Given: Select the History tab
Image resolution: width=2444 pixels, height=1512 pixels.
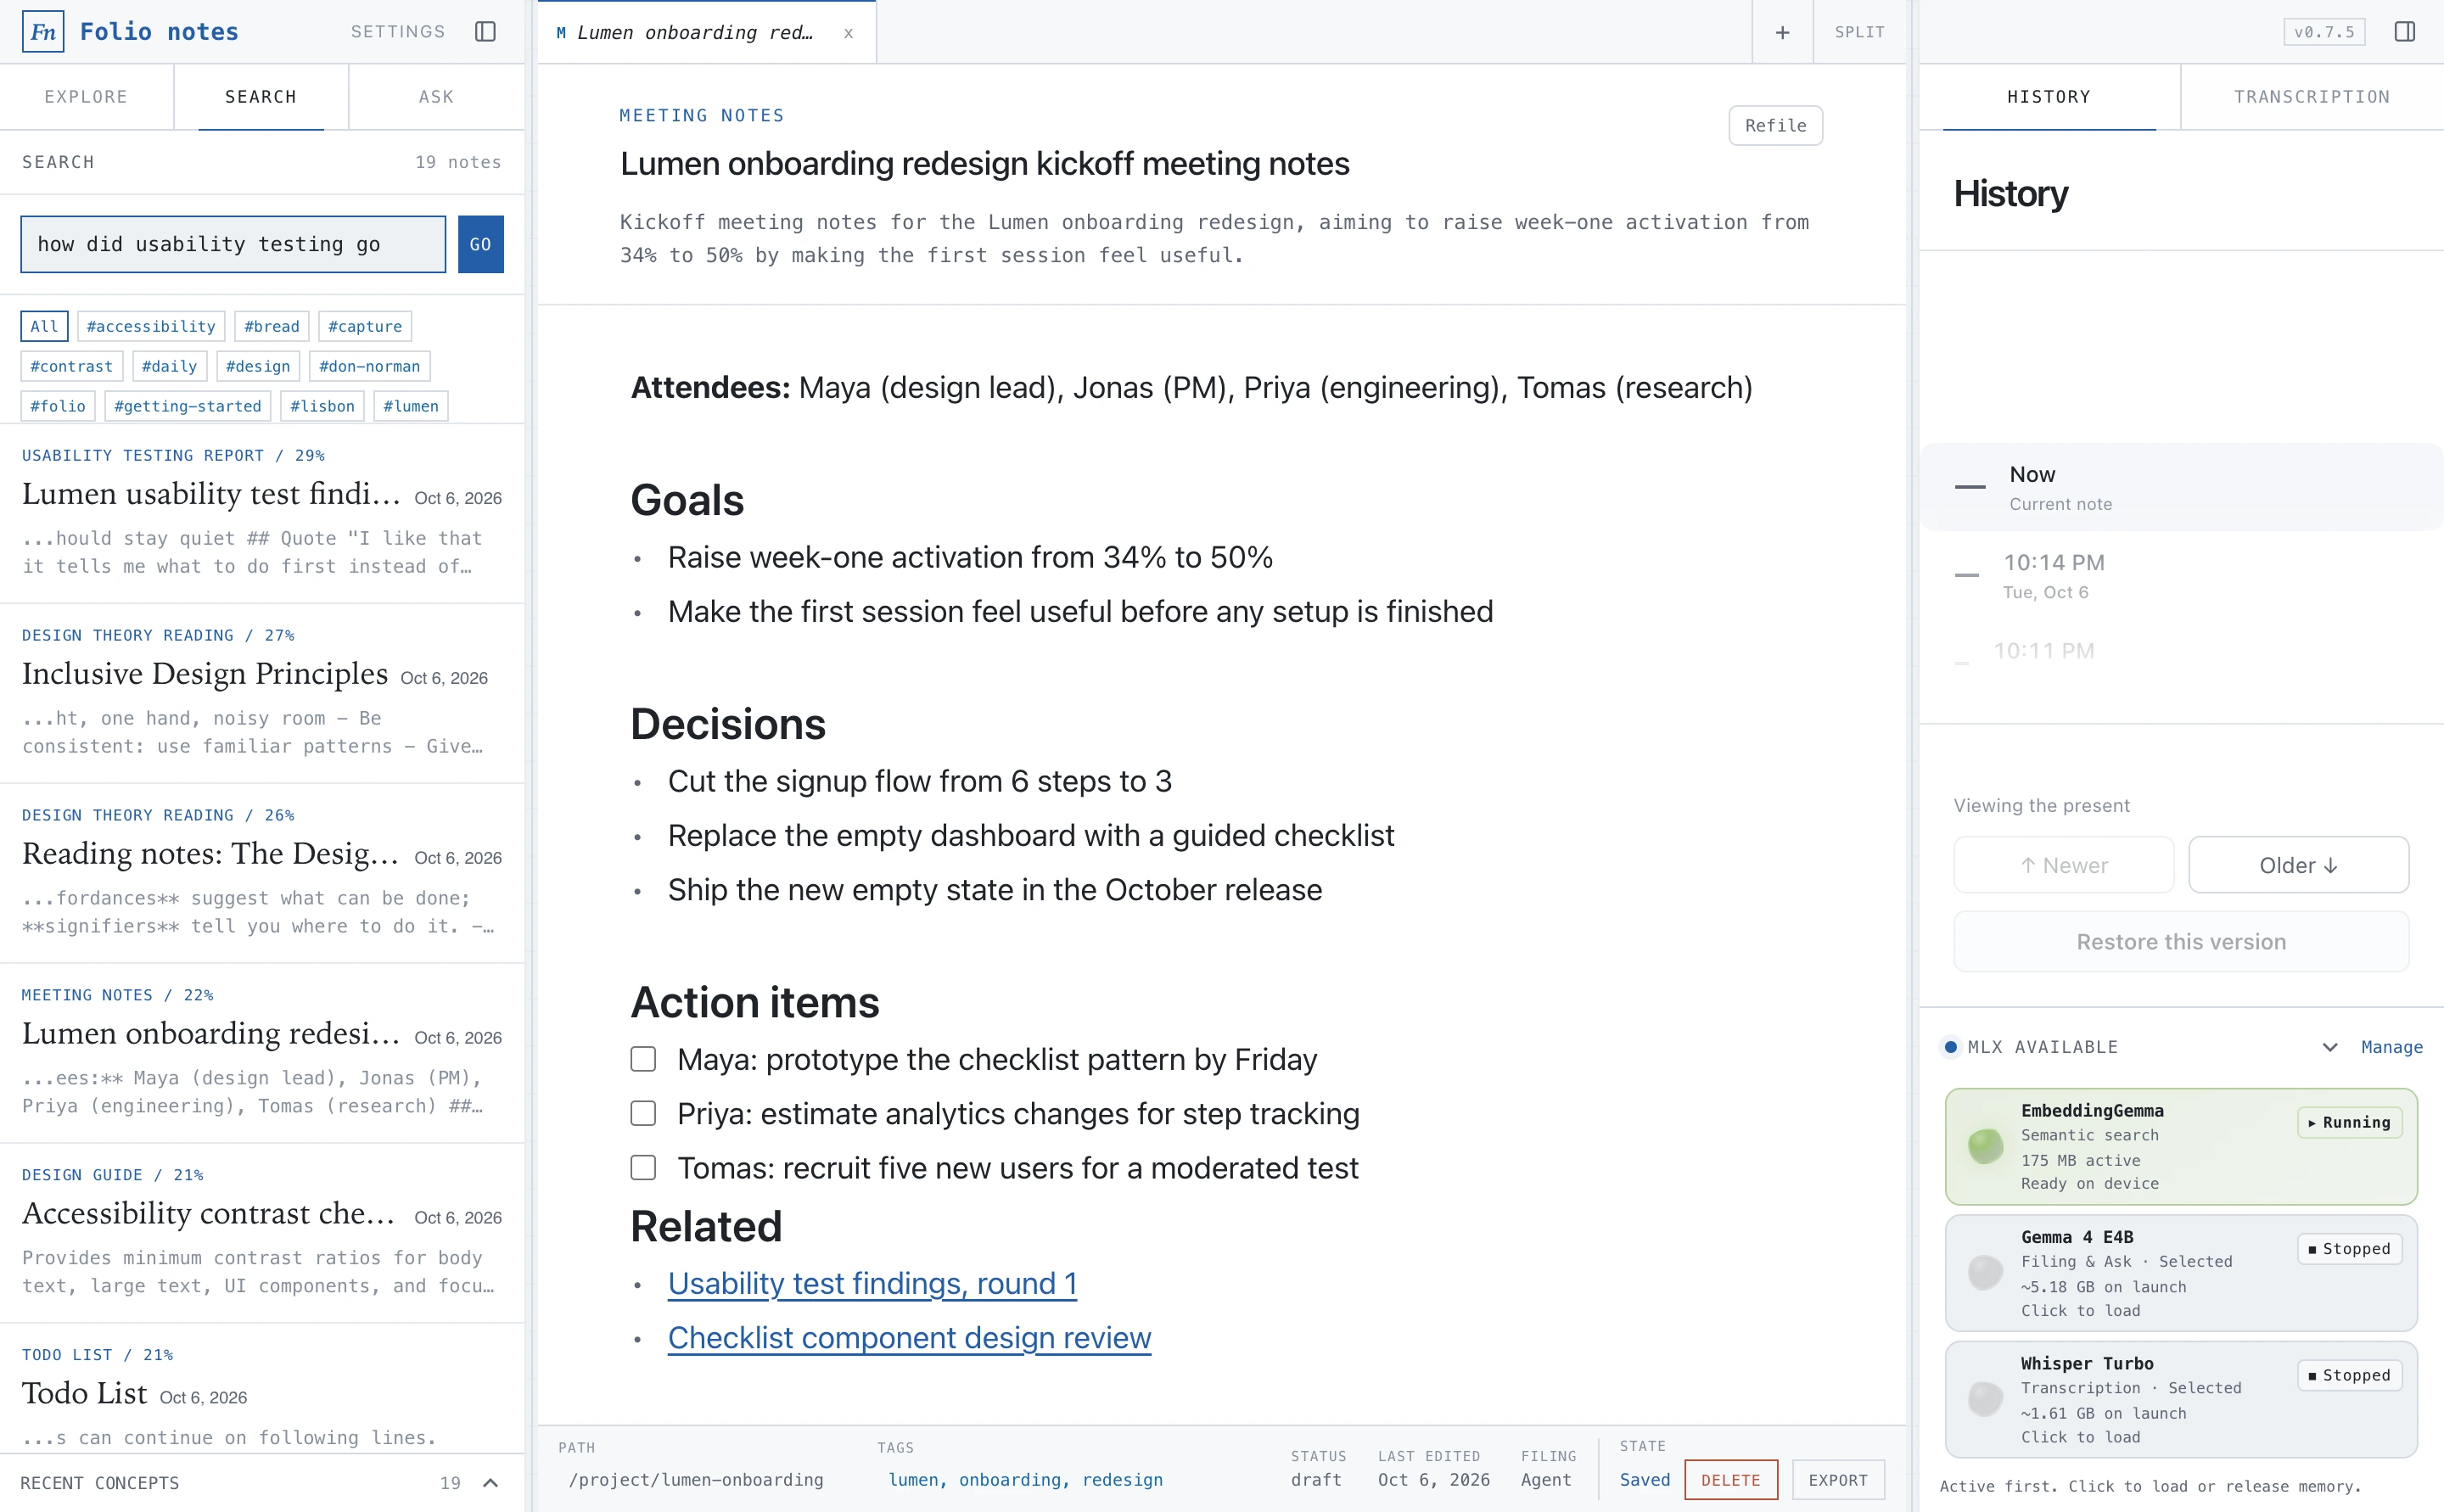Looking at the screenshot, I should 2049,97.
